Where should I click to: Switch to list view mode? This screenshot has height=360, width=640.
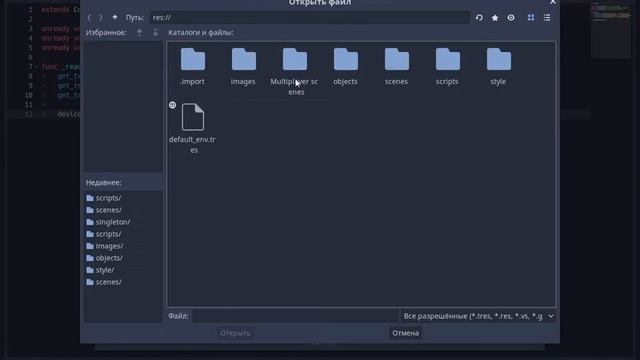pyautogui.click(x=547, y=18)
